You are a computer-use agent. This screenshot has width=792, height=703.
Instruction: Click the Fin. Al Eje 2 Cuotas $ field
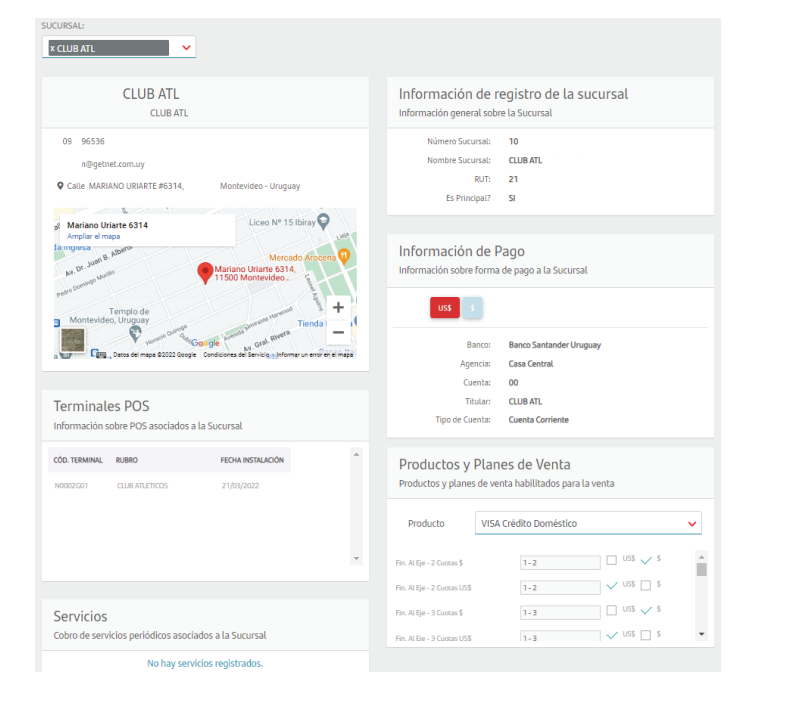pos(559,563)
